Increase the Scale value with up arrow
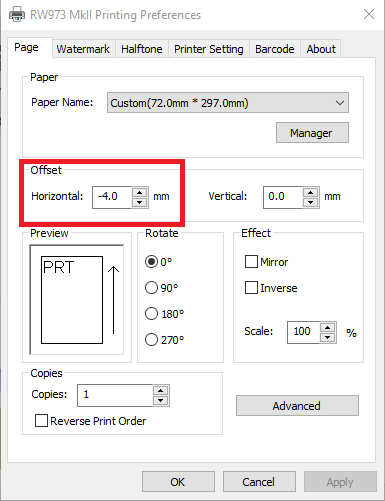This screenshot has height=501, width=385. 328,327
